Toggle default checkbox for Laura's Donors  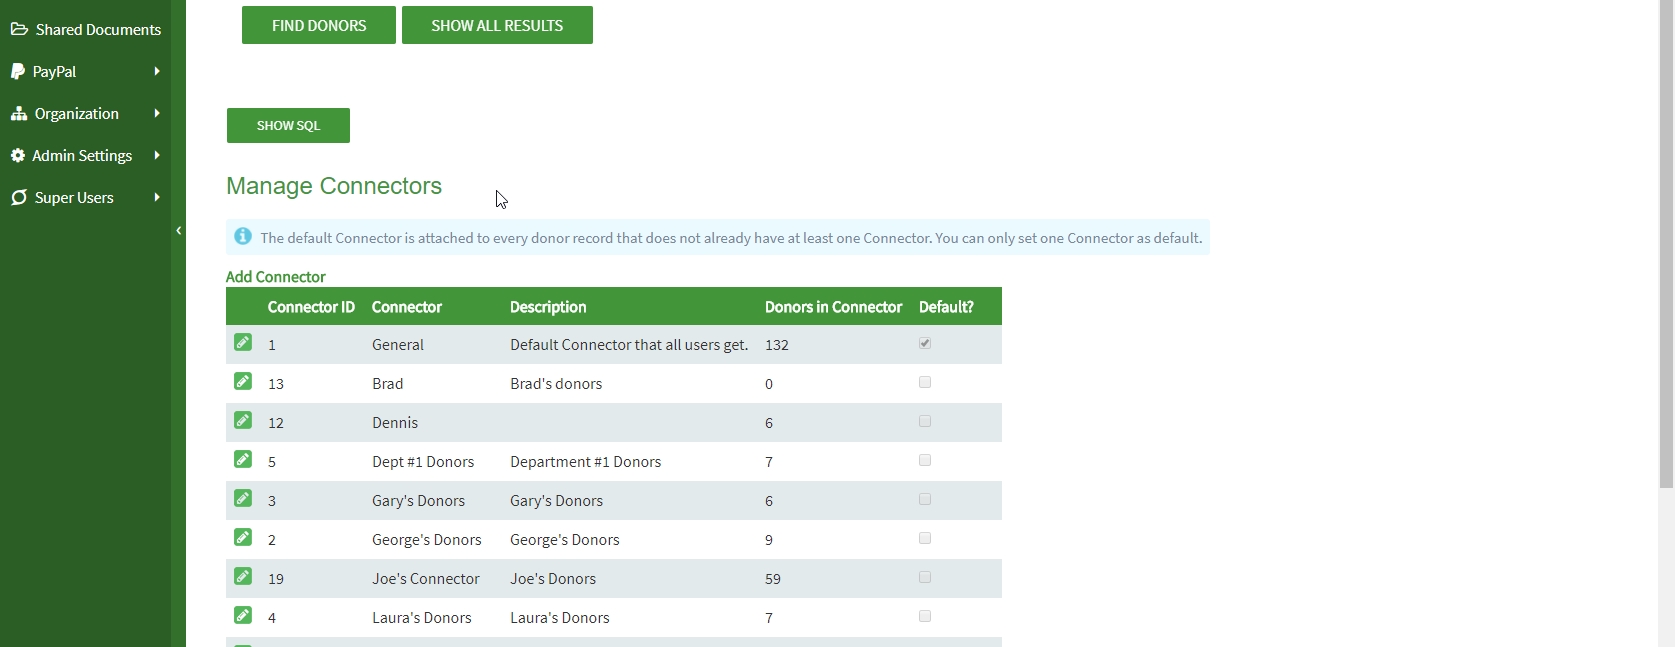point(925,616)
